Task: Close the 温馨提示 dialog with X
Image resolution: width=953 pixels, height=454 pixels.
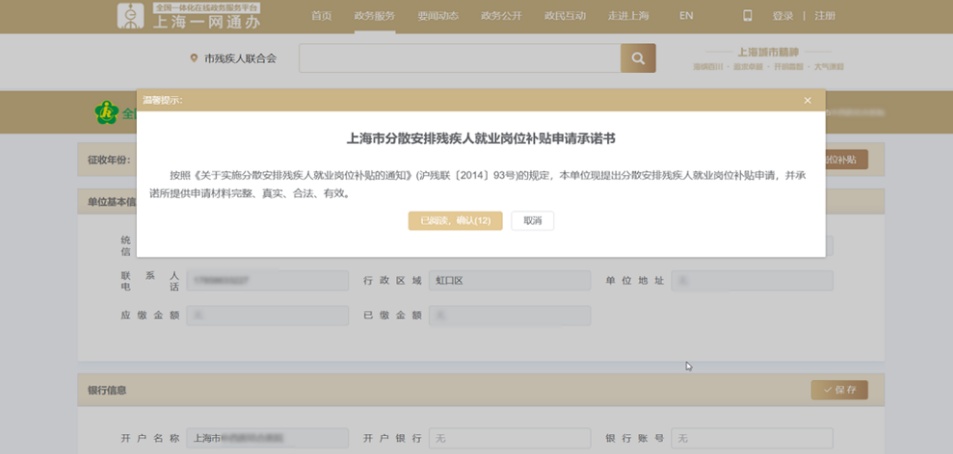Action: [807, 101]
